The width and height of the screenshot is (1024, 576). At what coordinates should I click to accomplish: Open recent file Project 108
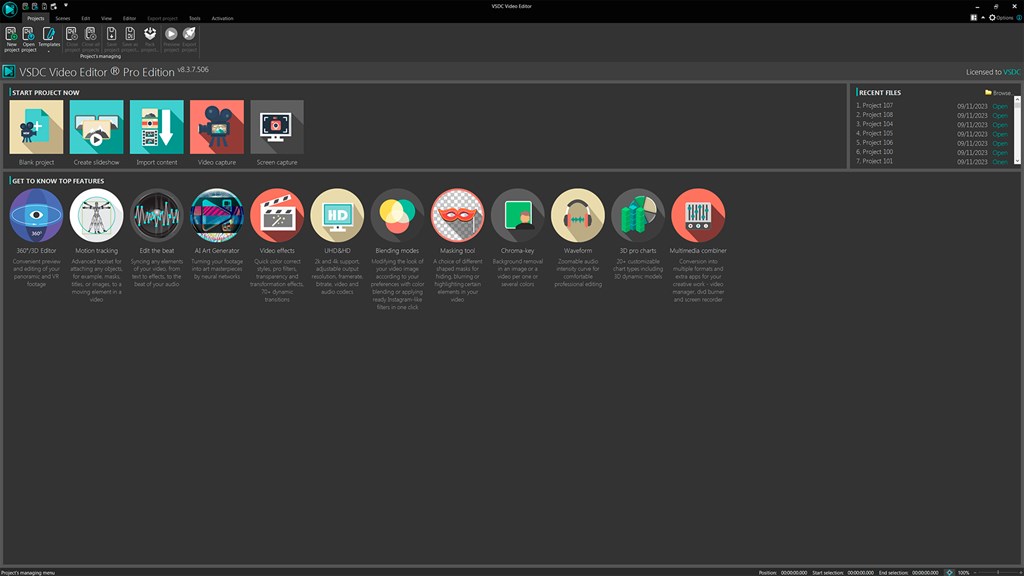(1000, 115)
